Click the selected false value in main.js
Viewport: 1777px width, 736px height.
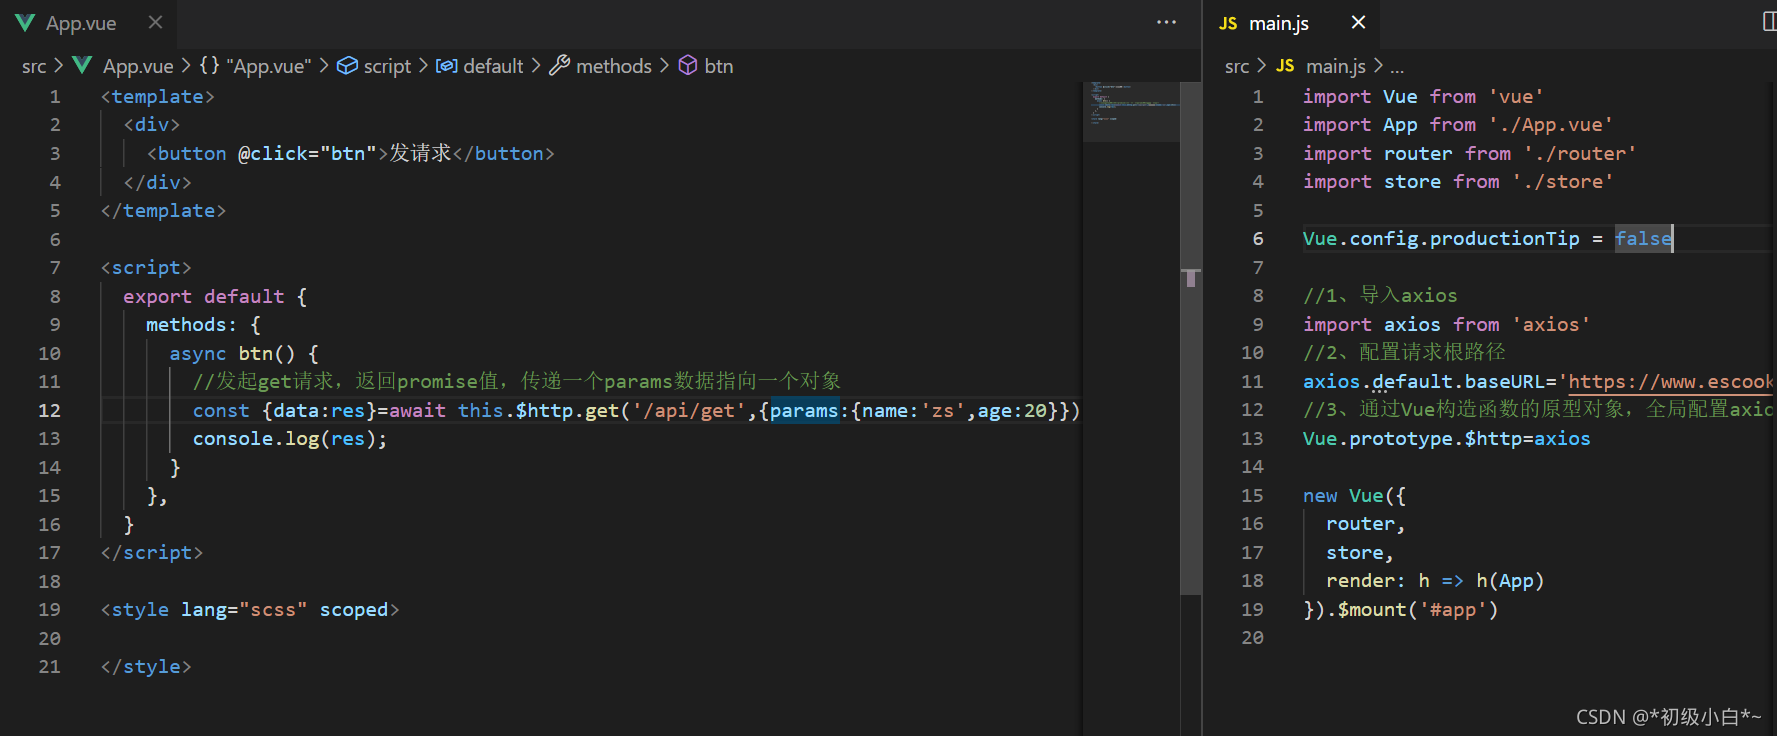coord(1643,239)
